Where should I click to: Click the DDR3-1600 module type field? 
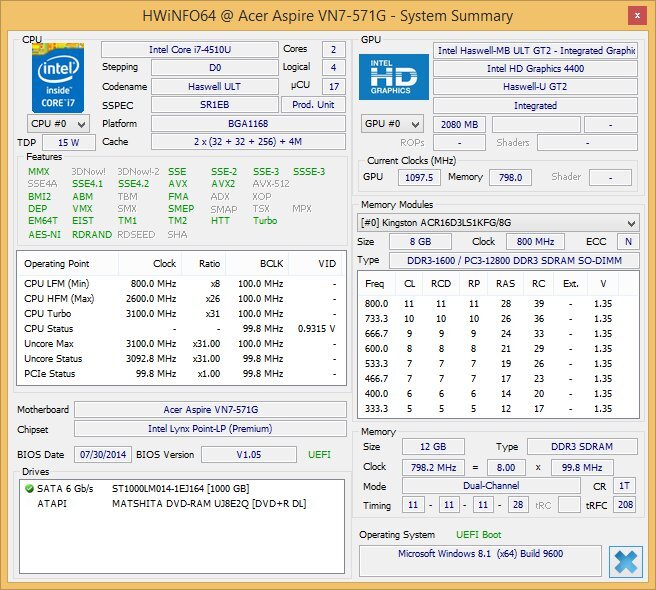pyautogui.click(x=514, y=260)
